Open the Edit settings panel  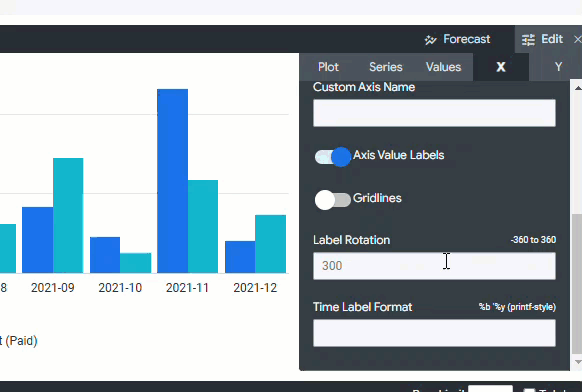tap(542, 39)
